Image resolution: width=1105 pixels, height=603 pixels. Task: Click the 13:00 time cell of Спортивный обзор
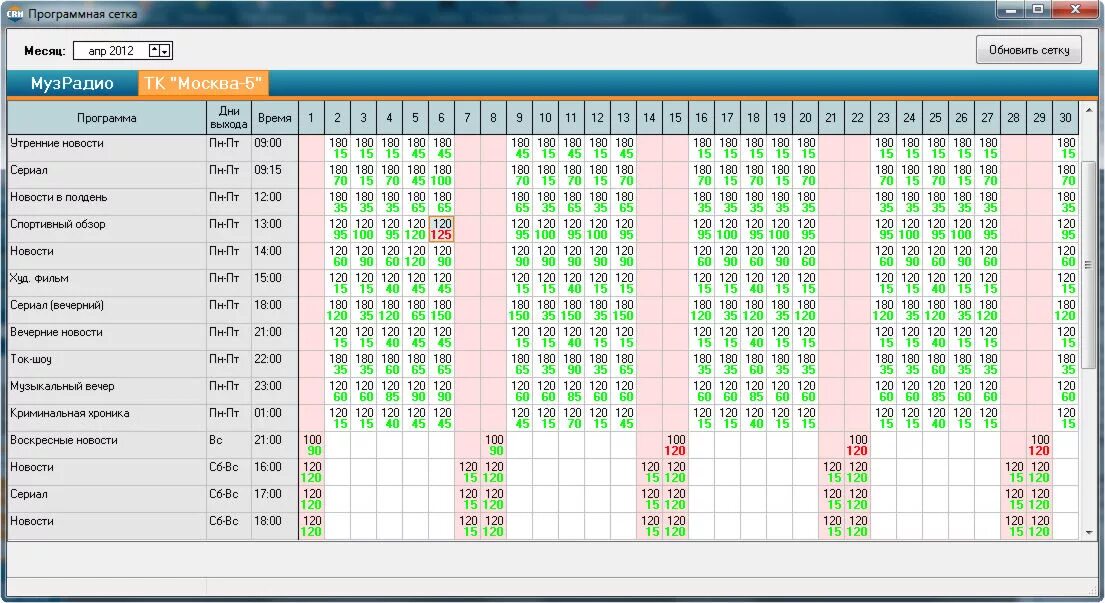[x=274, y=229]
